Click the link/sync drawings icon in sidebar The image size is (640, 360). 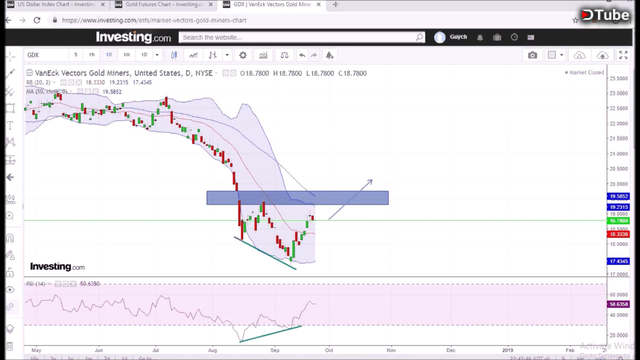11,307
